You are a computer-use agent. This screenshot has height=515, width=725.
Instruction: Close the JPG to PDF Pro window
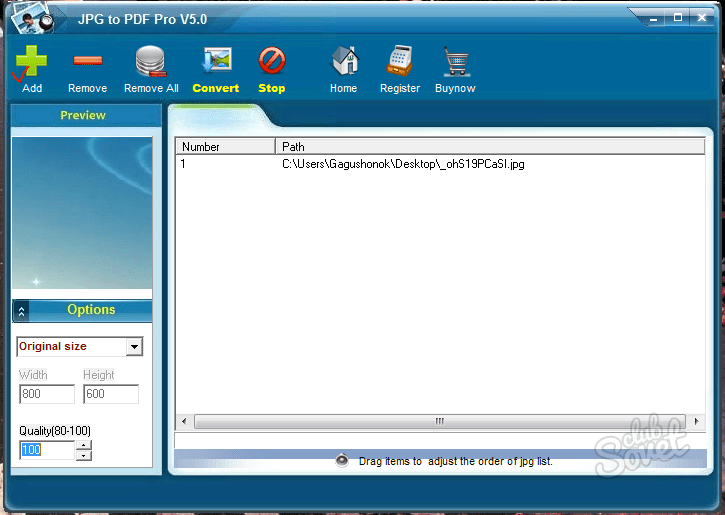coord(702,18)
